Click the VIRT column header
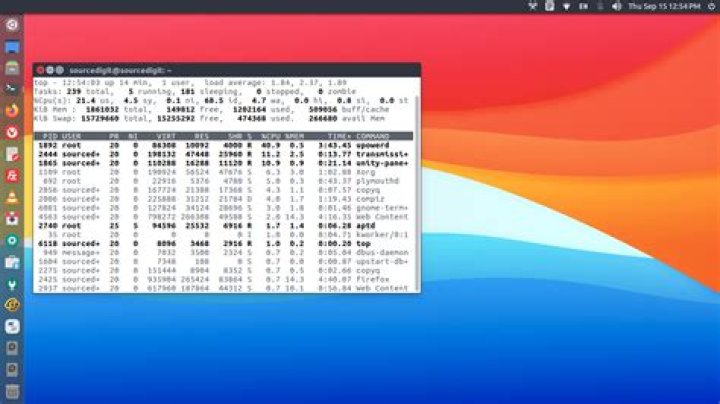Image resolution: width=720 pixels, height=404 pixels. tap(166, 136)
